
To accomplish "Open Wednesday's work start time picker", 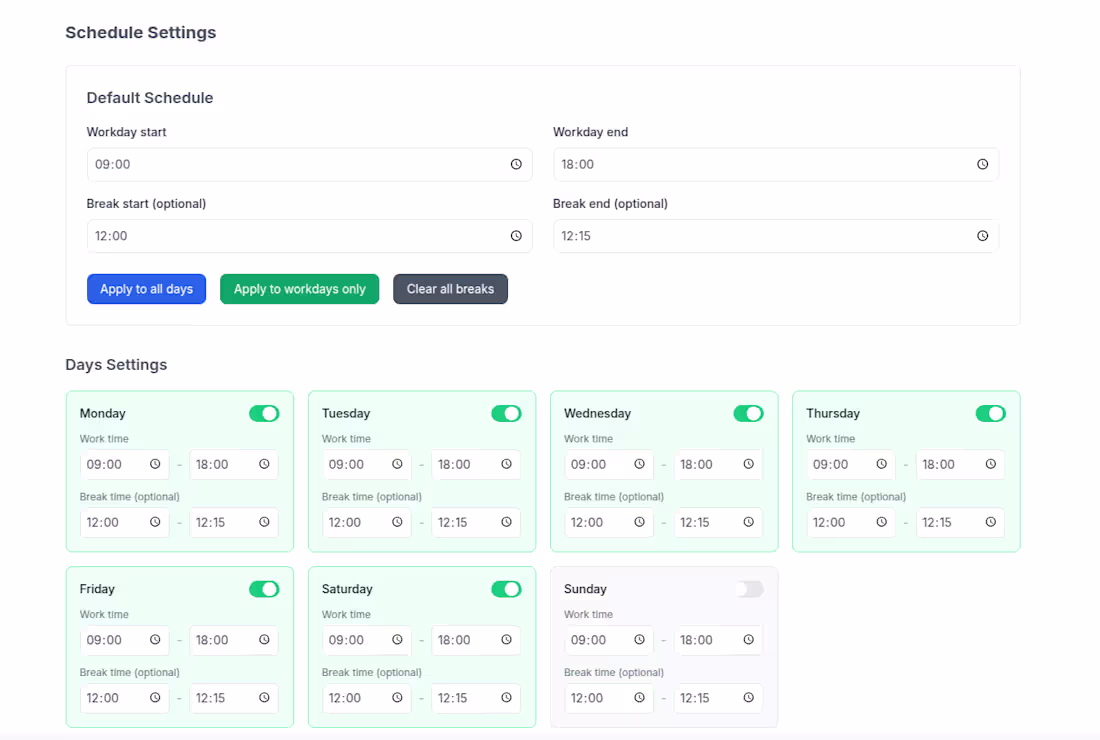I will click(x=639, y=464).
